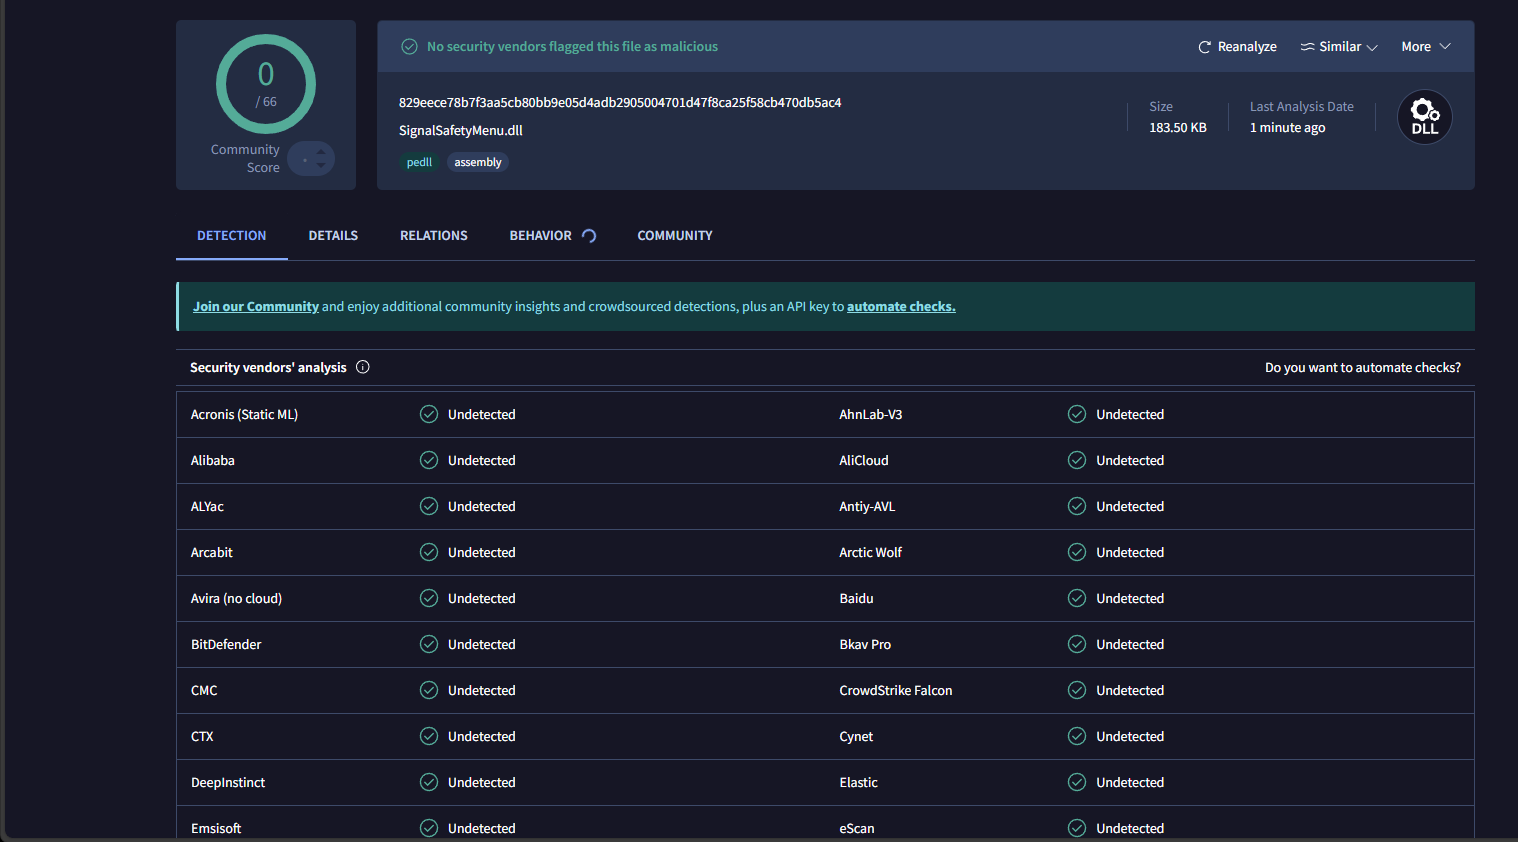Click the Undetected check icon for Baidu
1518x842 pixels.
(1076, 598)
